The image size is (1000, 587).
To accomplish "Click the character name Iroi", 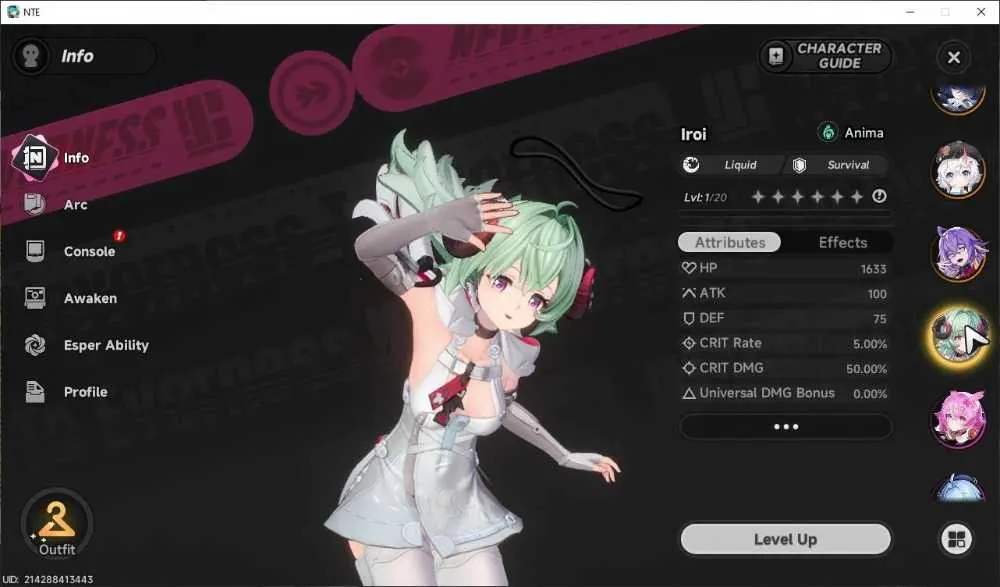I will (x=693, y=134).
